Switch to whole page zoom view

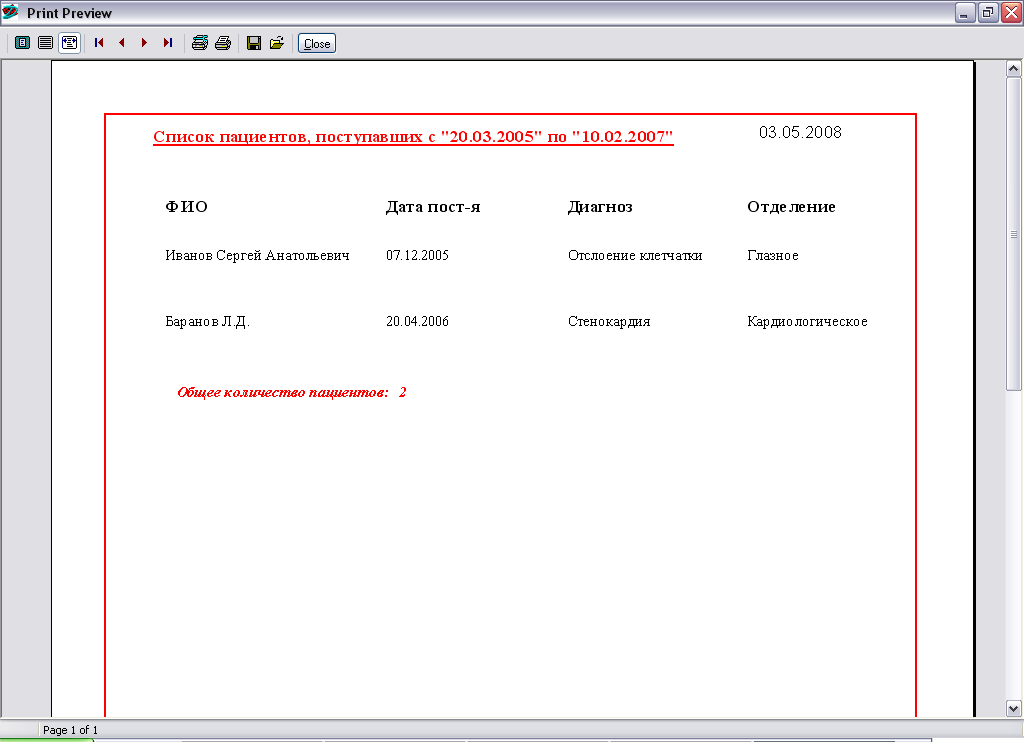[x=22, y=43]
